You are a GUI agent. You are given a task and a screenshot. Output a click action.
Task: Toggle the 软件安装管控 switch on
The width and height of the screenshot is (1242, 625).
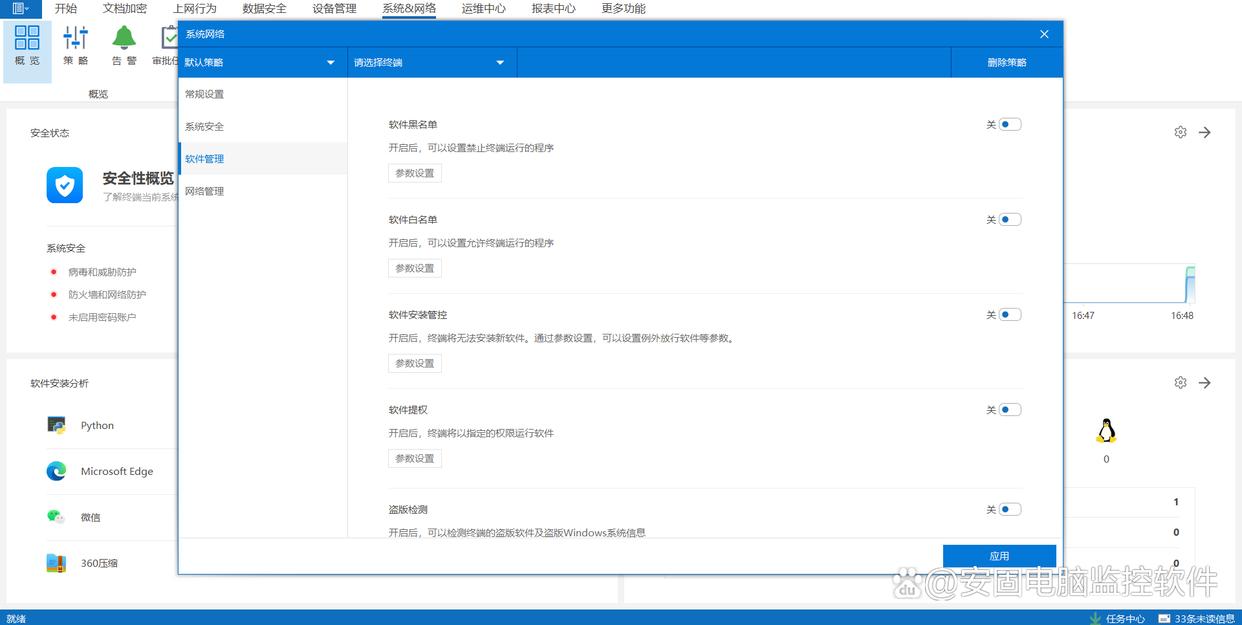coord(1009,315)
